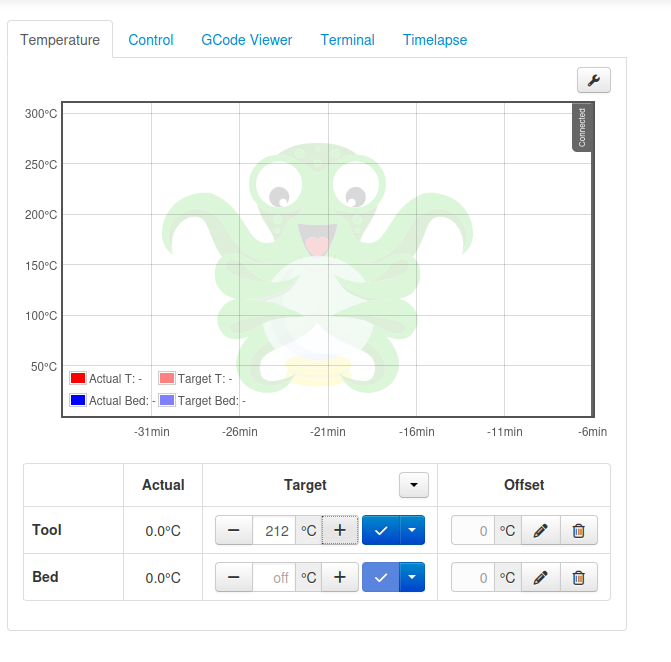
Task: Open the Target column header dropdown
Action: point(414,485)
